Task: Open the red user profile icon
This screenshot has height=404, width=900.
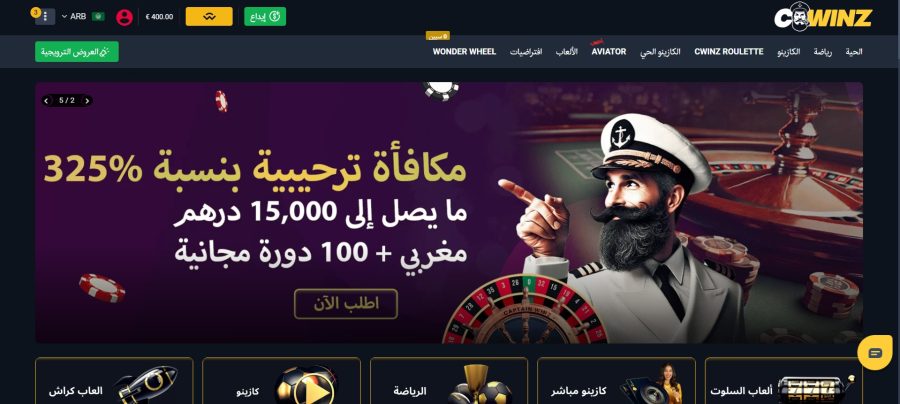Action: 124,17
